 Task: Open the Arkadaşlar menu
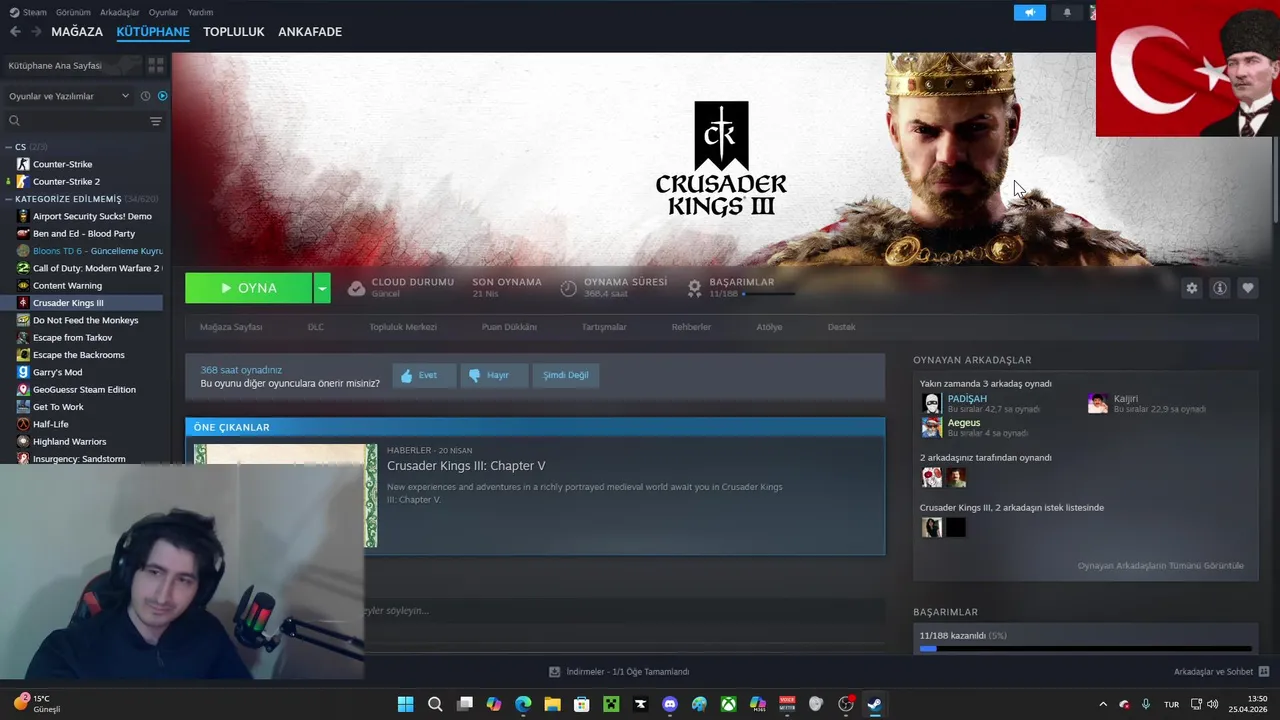click(120, 12)
